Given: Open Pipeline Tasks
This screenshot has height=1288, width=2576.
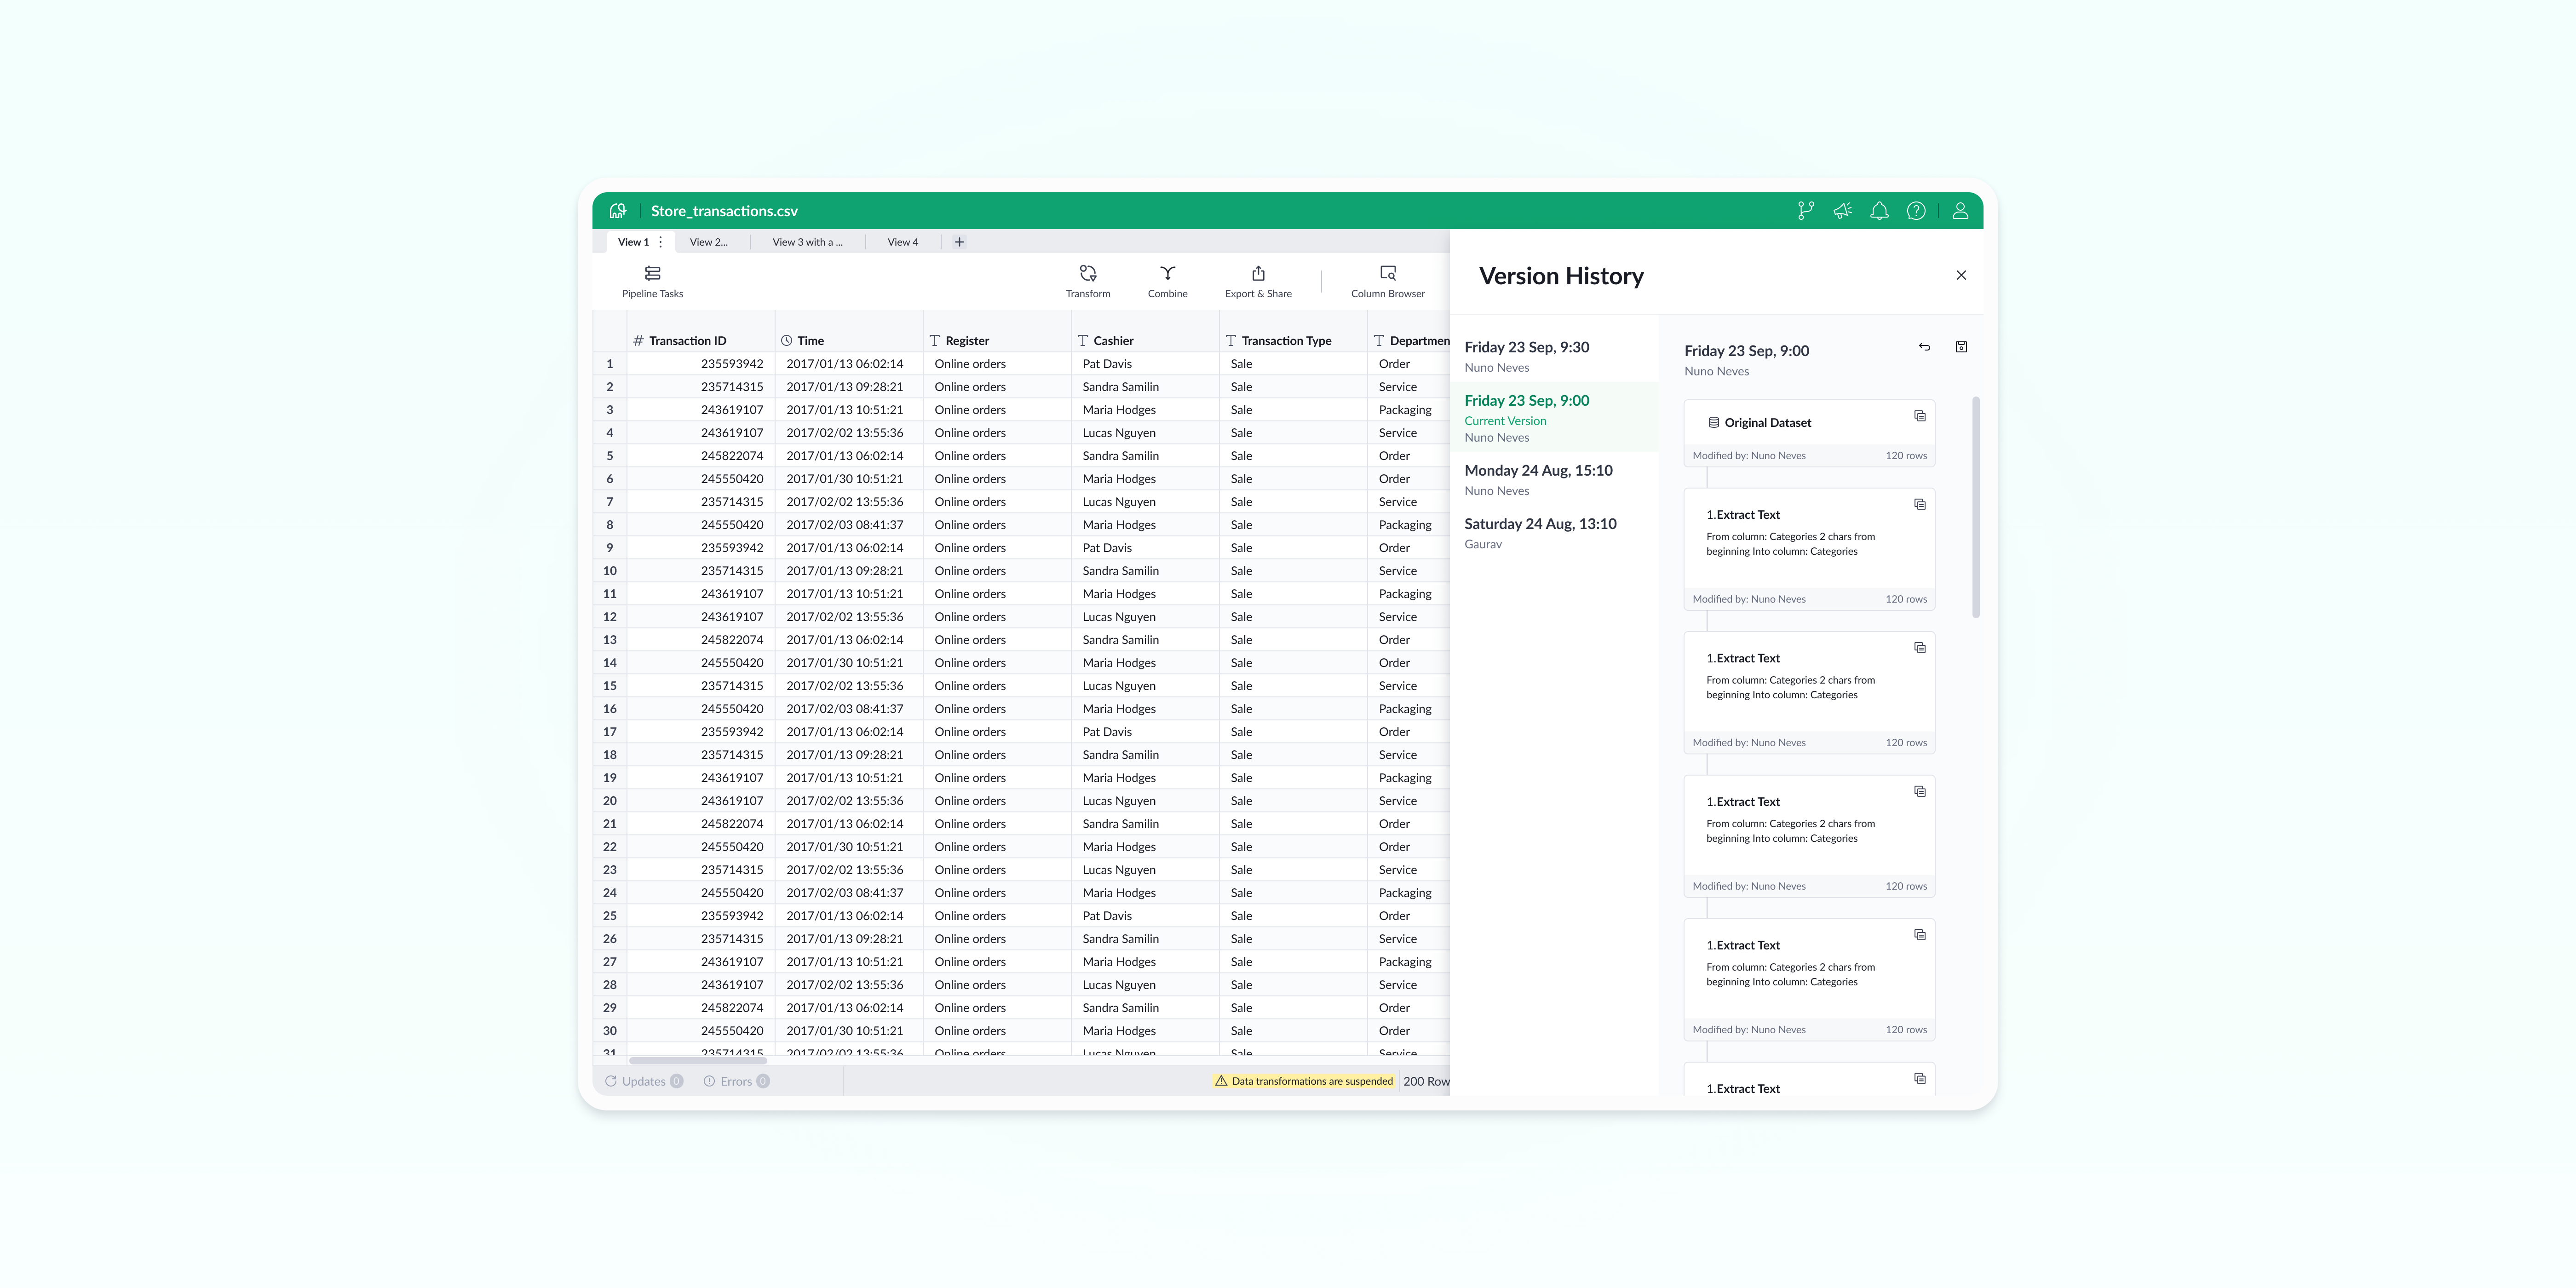Looking at the screenshot, I should (x=653, y=282).
